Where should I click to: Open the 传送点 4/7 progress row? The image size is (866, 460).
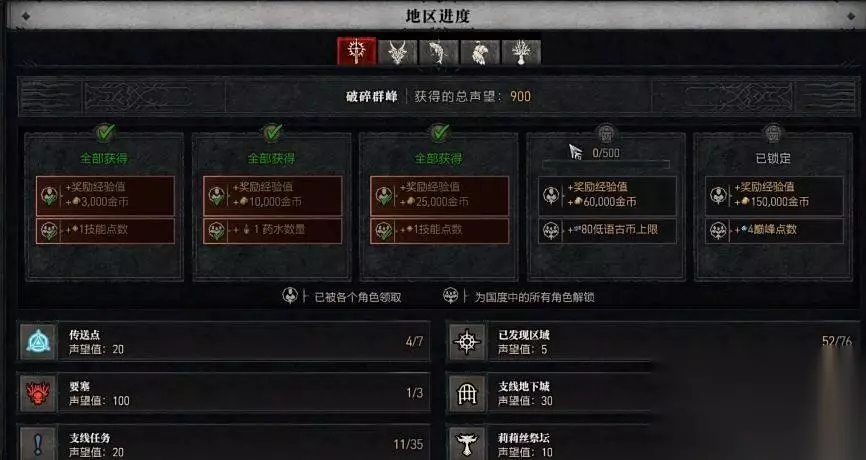coord(224,342)
